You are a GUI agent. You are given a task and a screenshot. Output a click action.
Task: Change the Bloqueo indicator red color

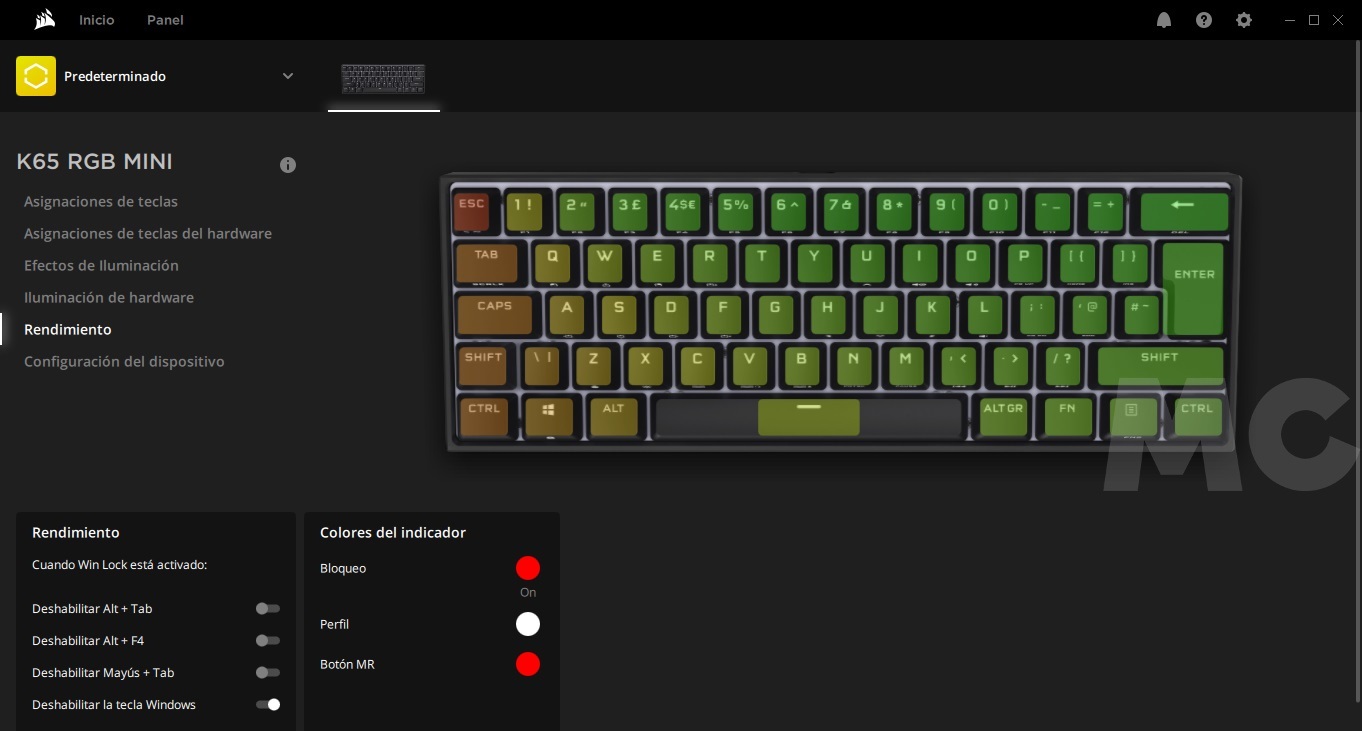[528, 568]
